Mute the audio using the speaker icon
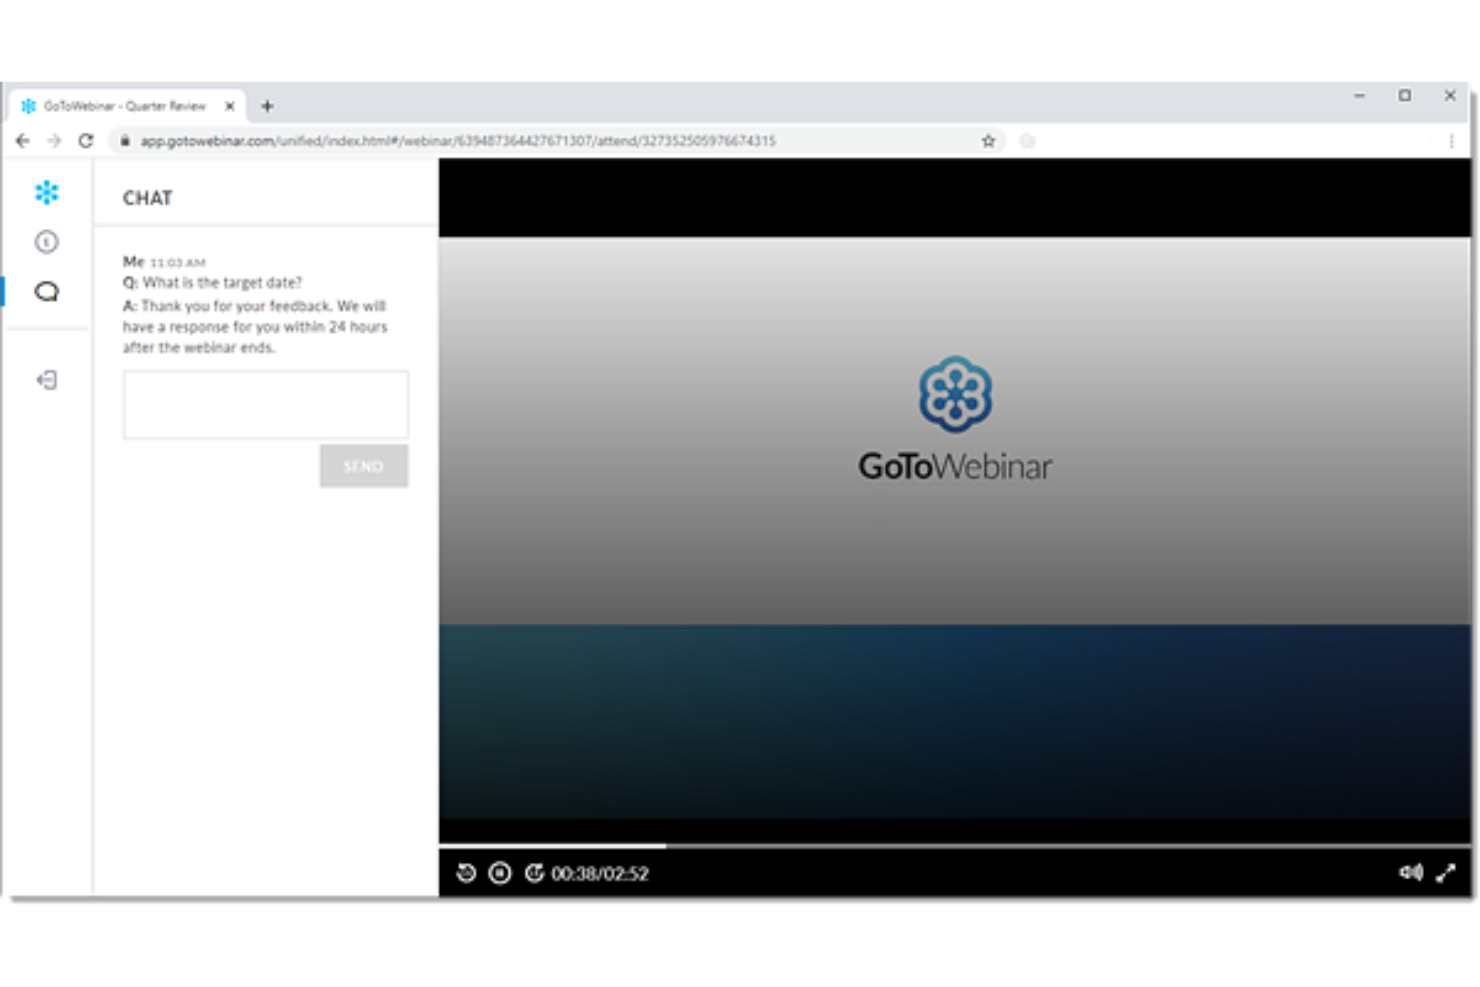This screenshot has width=1480, height=987. pyautogui.click(x=1411, y=873)
